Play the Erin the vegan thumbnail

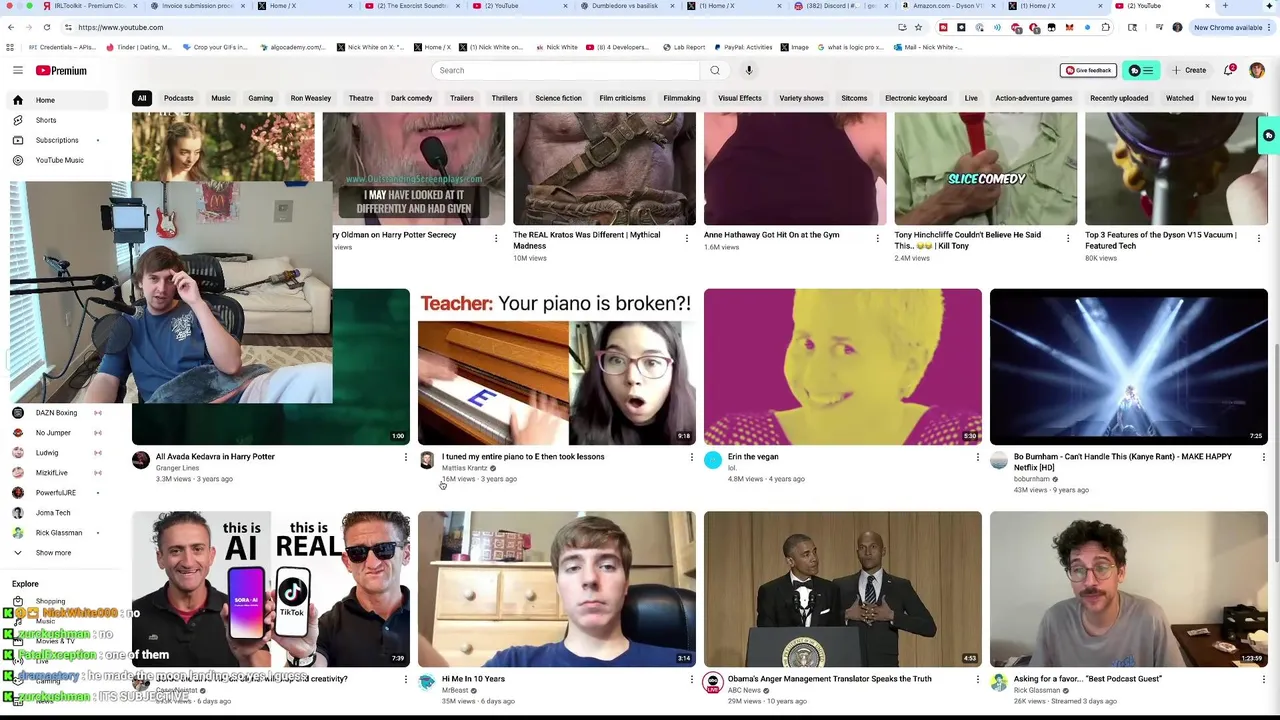pos(843,367)
